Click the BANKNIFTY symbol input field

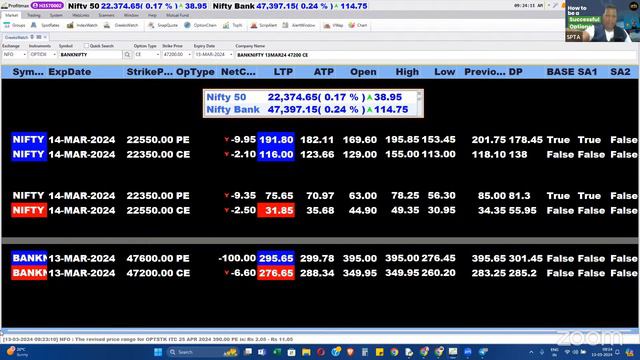click(x=91, y=54)
